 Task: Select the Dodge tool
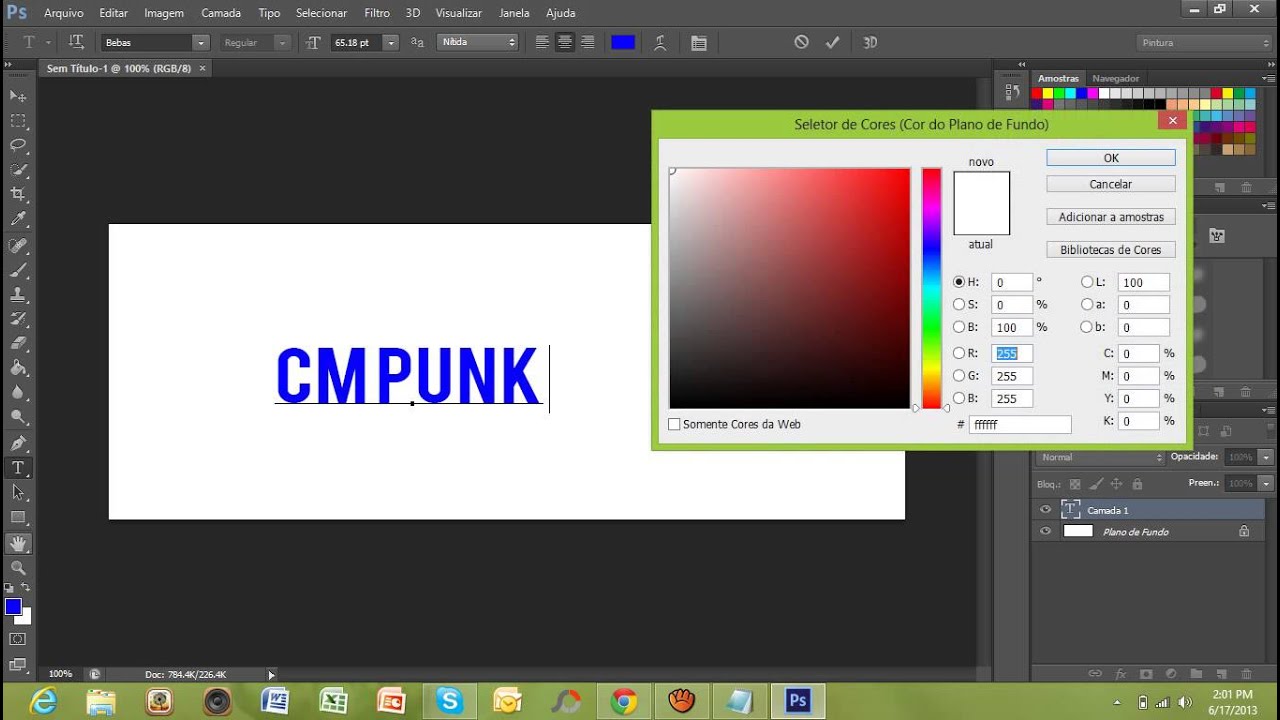tap(18, 417)
